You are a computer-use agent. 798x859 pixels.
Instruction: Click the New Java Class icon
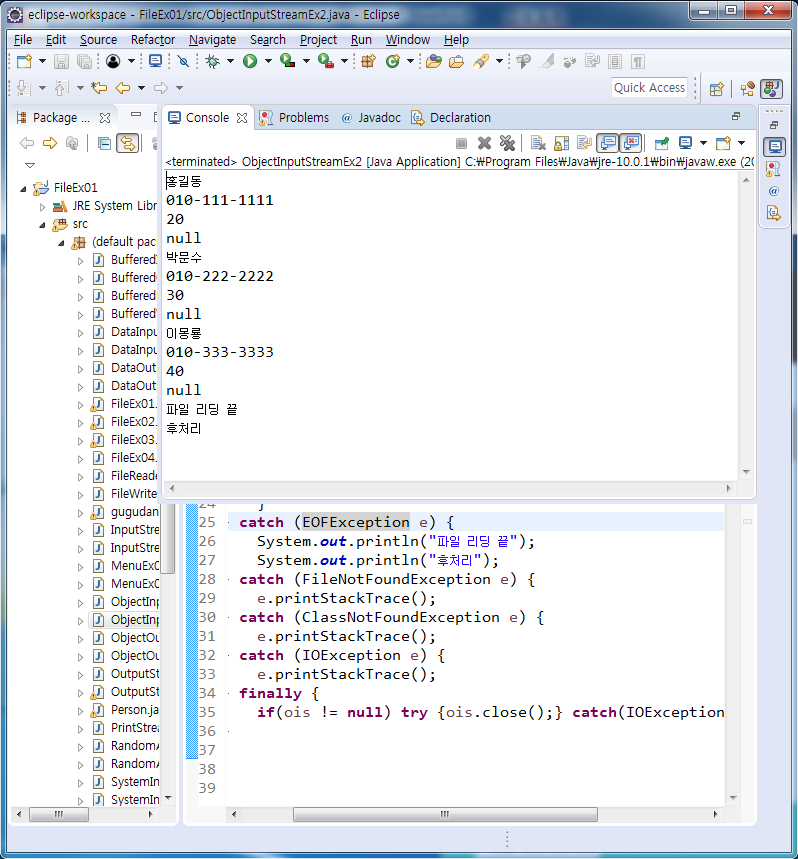(393, 61)
